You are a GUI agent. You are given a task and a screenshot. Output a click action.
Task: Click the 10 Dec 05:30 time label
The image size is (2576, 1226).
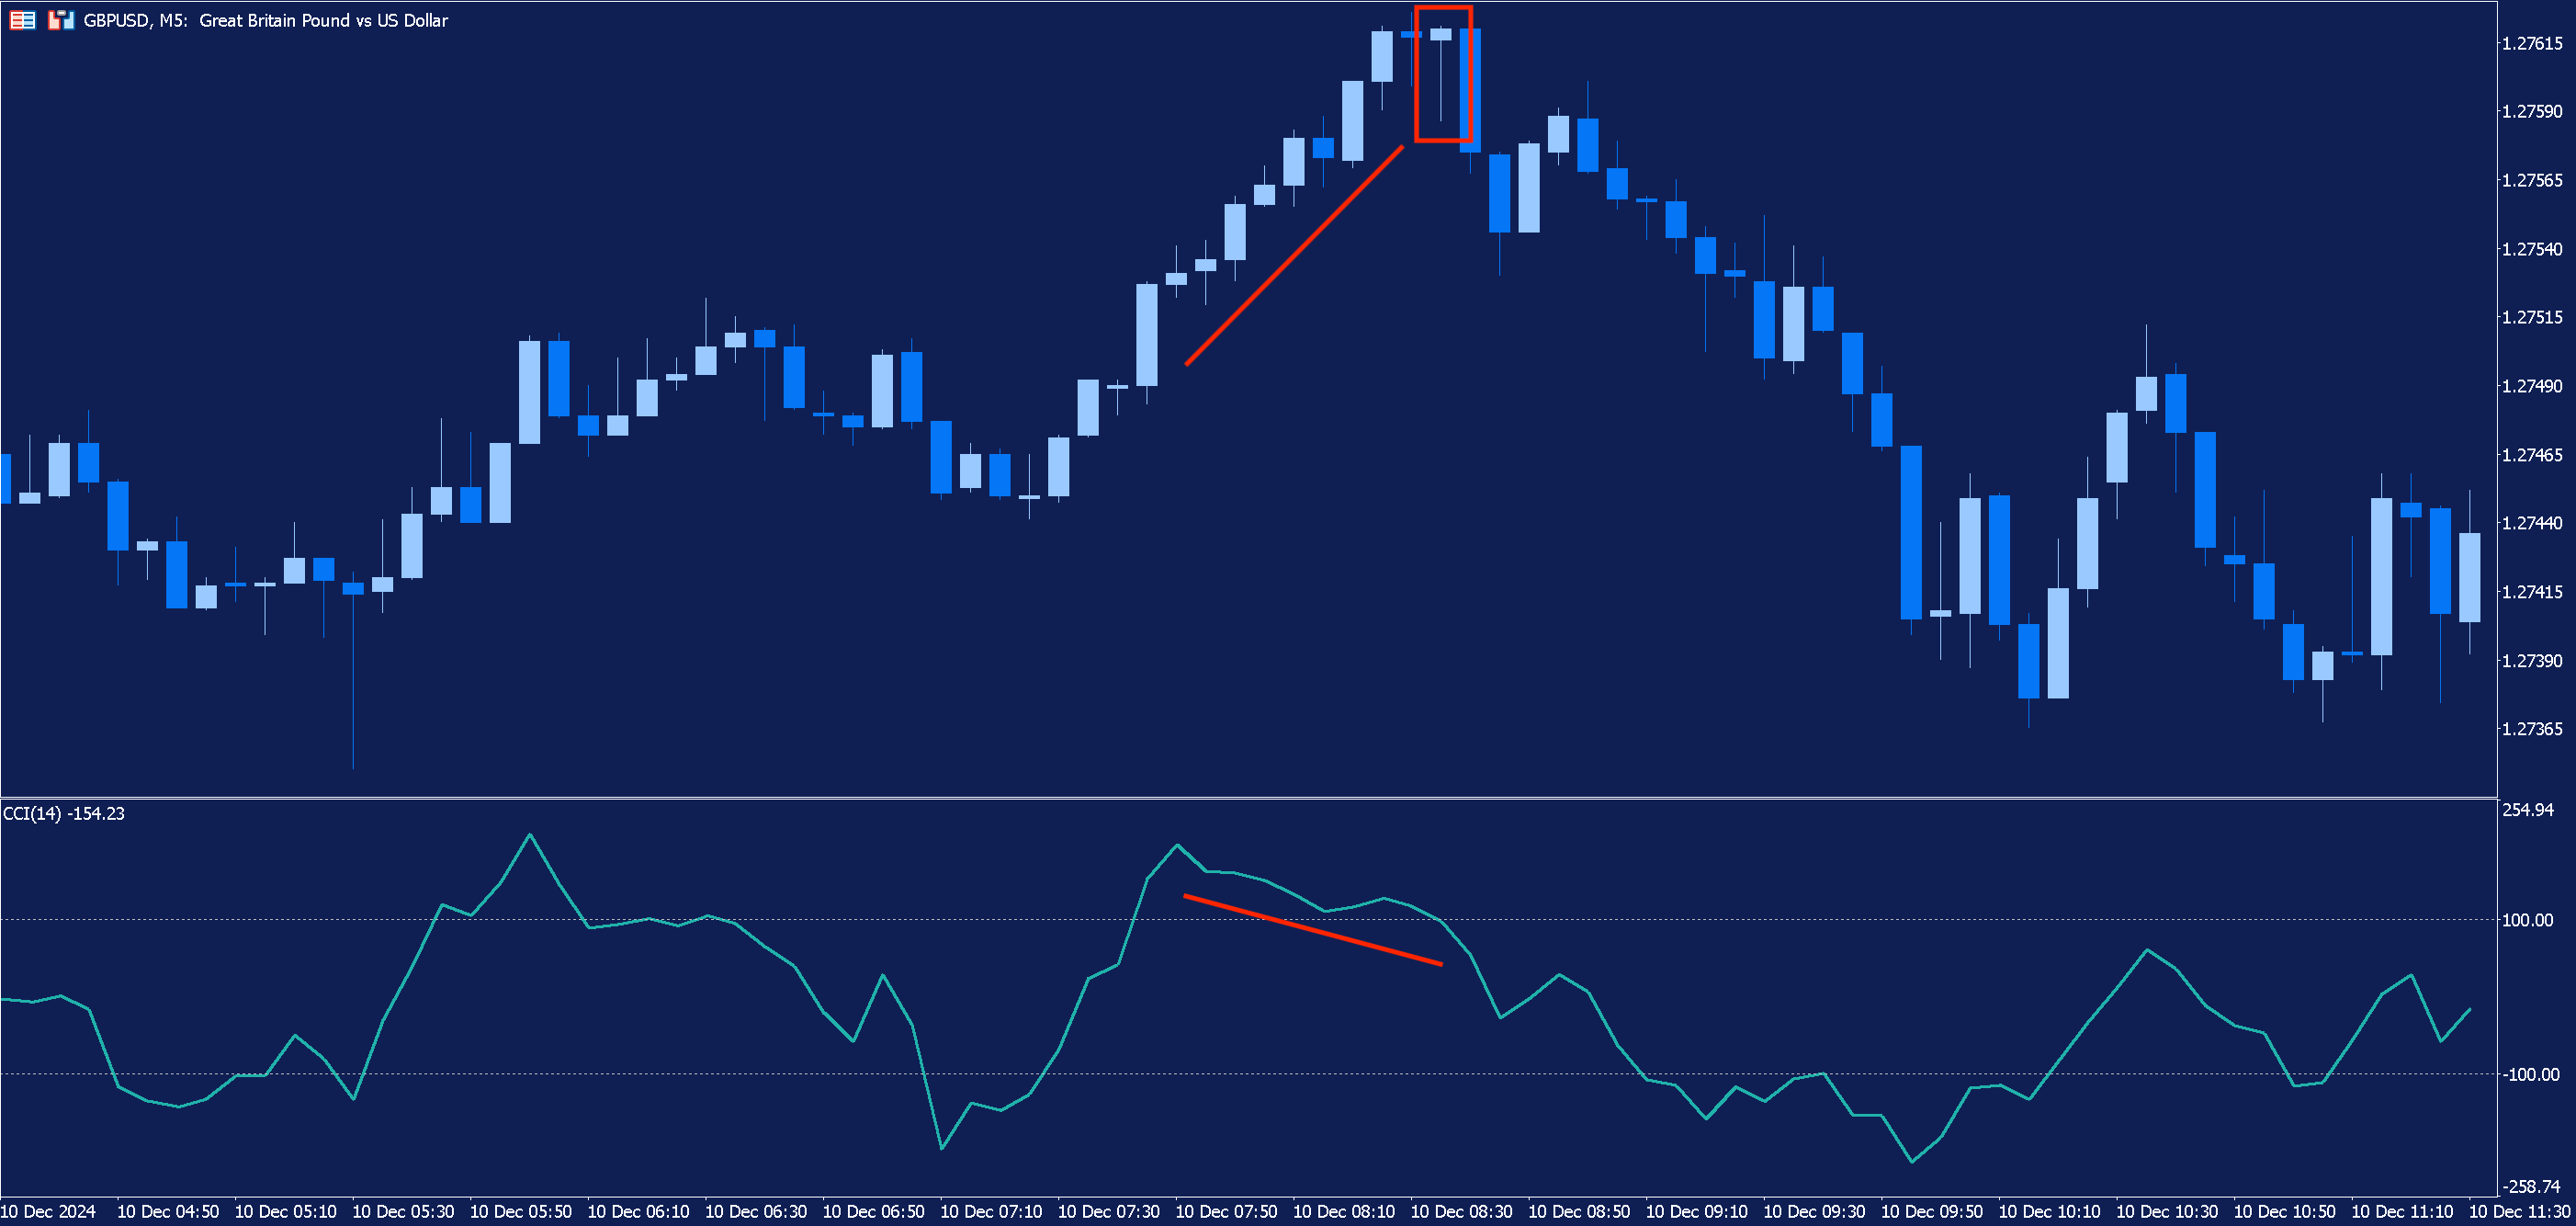coord(404,1212)
